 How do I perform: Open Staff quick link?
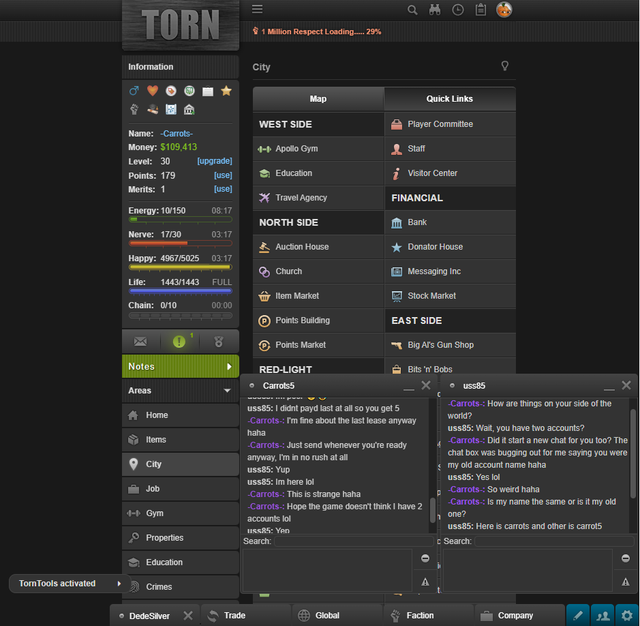[x=451, y=149]
